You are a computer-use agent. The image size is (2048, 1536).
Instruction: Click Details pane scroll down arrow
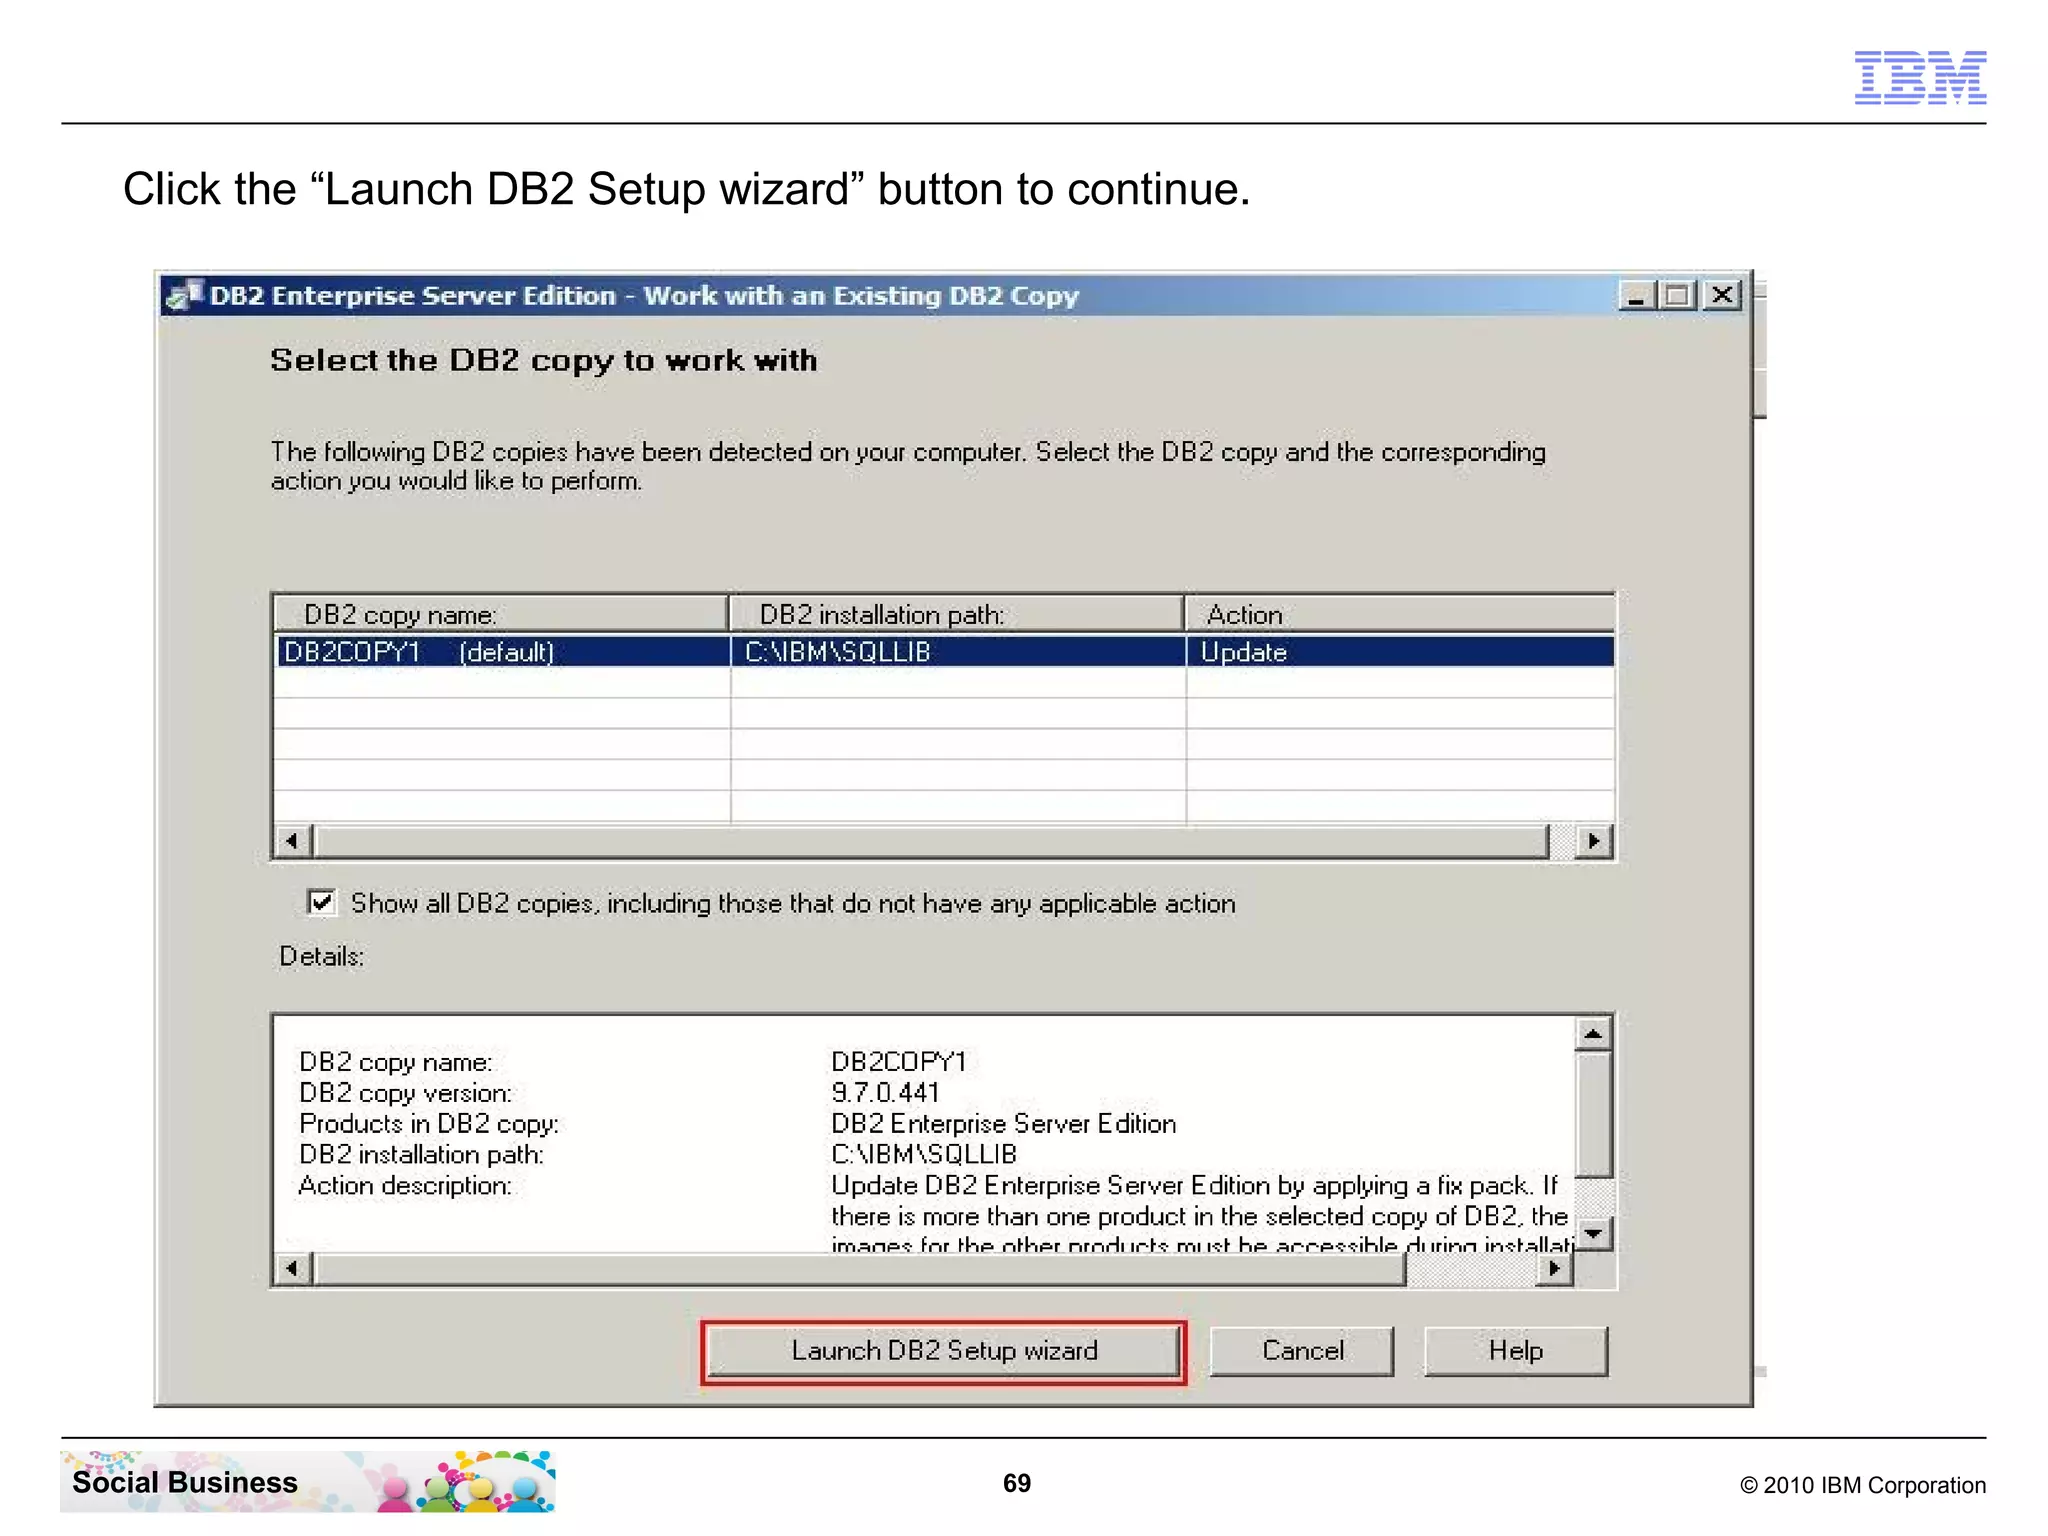(1593, 1232)
